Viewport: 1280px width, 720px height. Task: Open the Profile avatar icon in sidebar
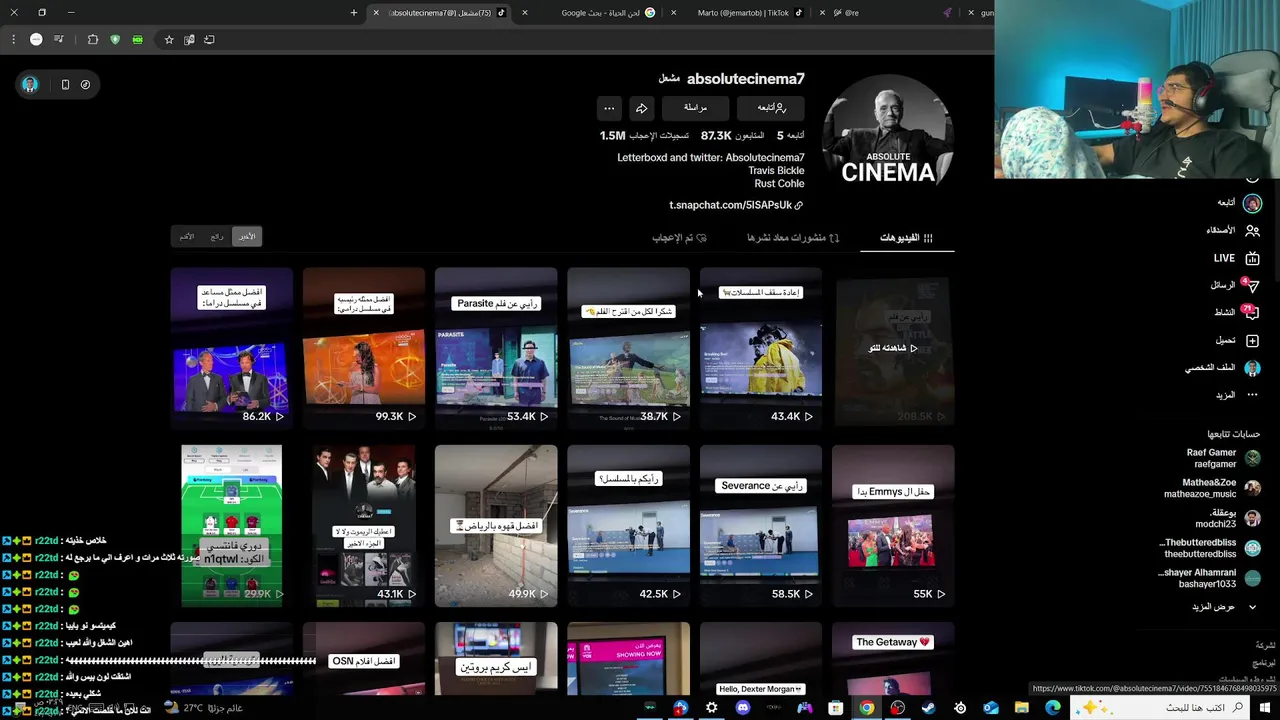pyautogui.click(x=1252, y=367)
